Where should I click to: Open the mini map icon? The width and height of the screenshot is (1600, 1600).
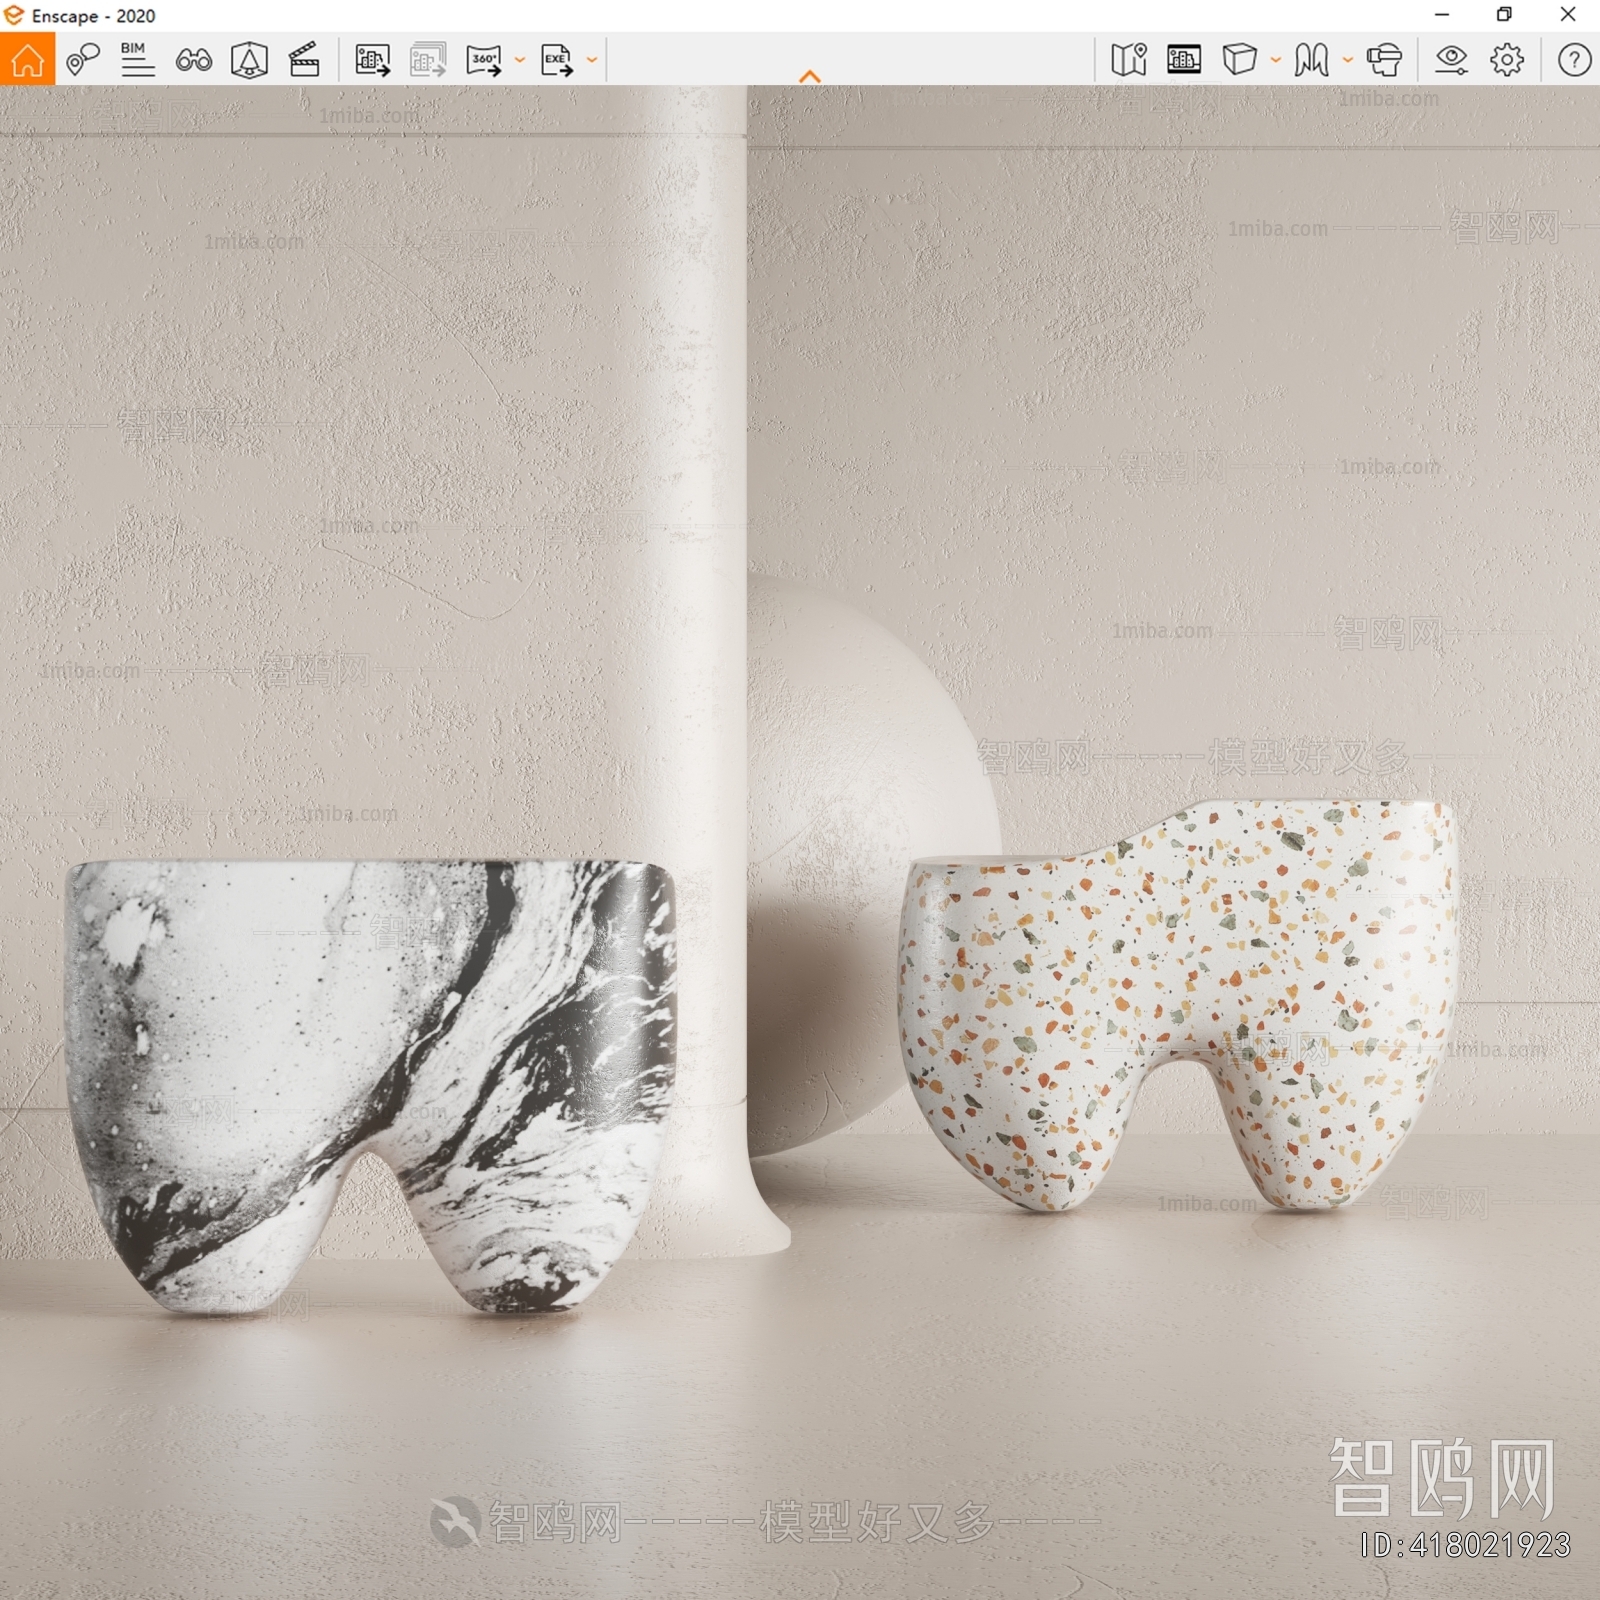point(1129,60)
